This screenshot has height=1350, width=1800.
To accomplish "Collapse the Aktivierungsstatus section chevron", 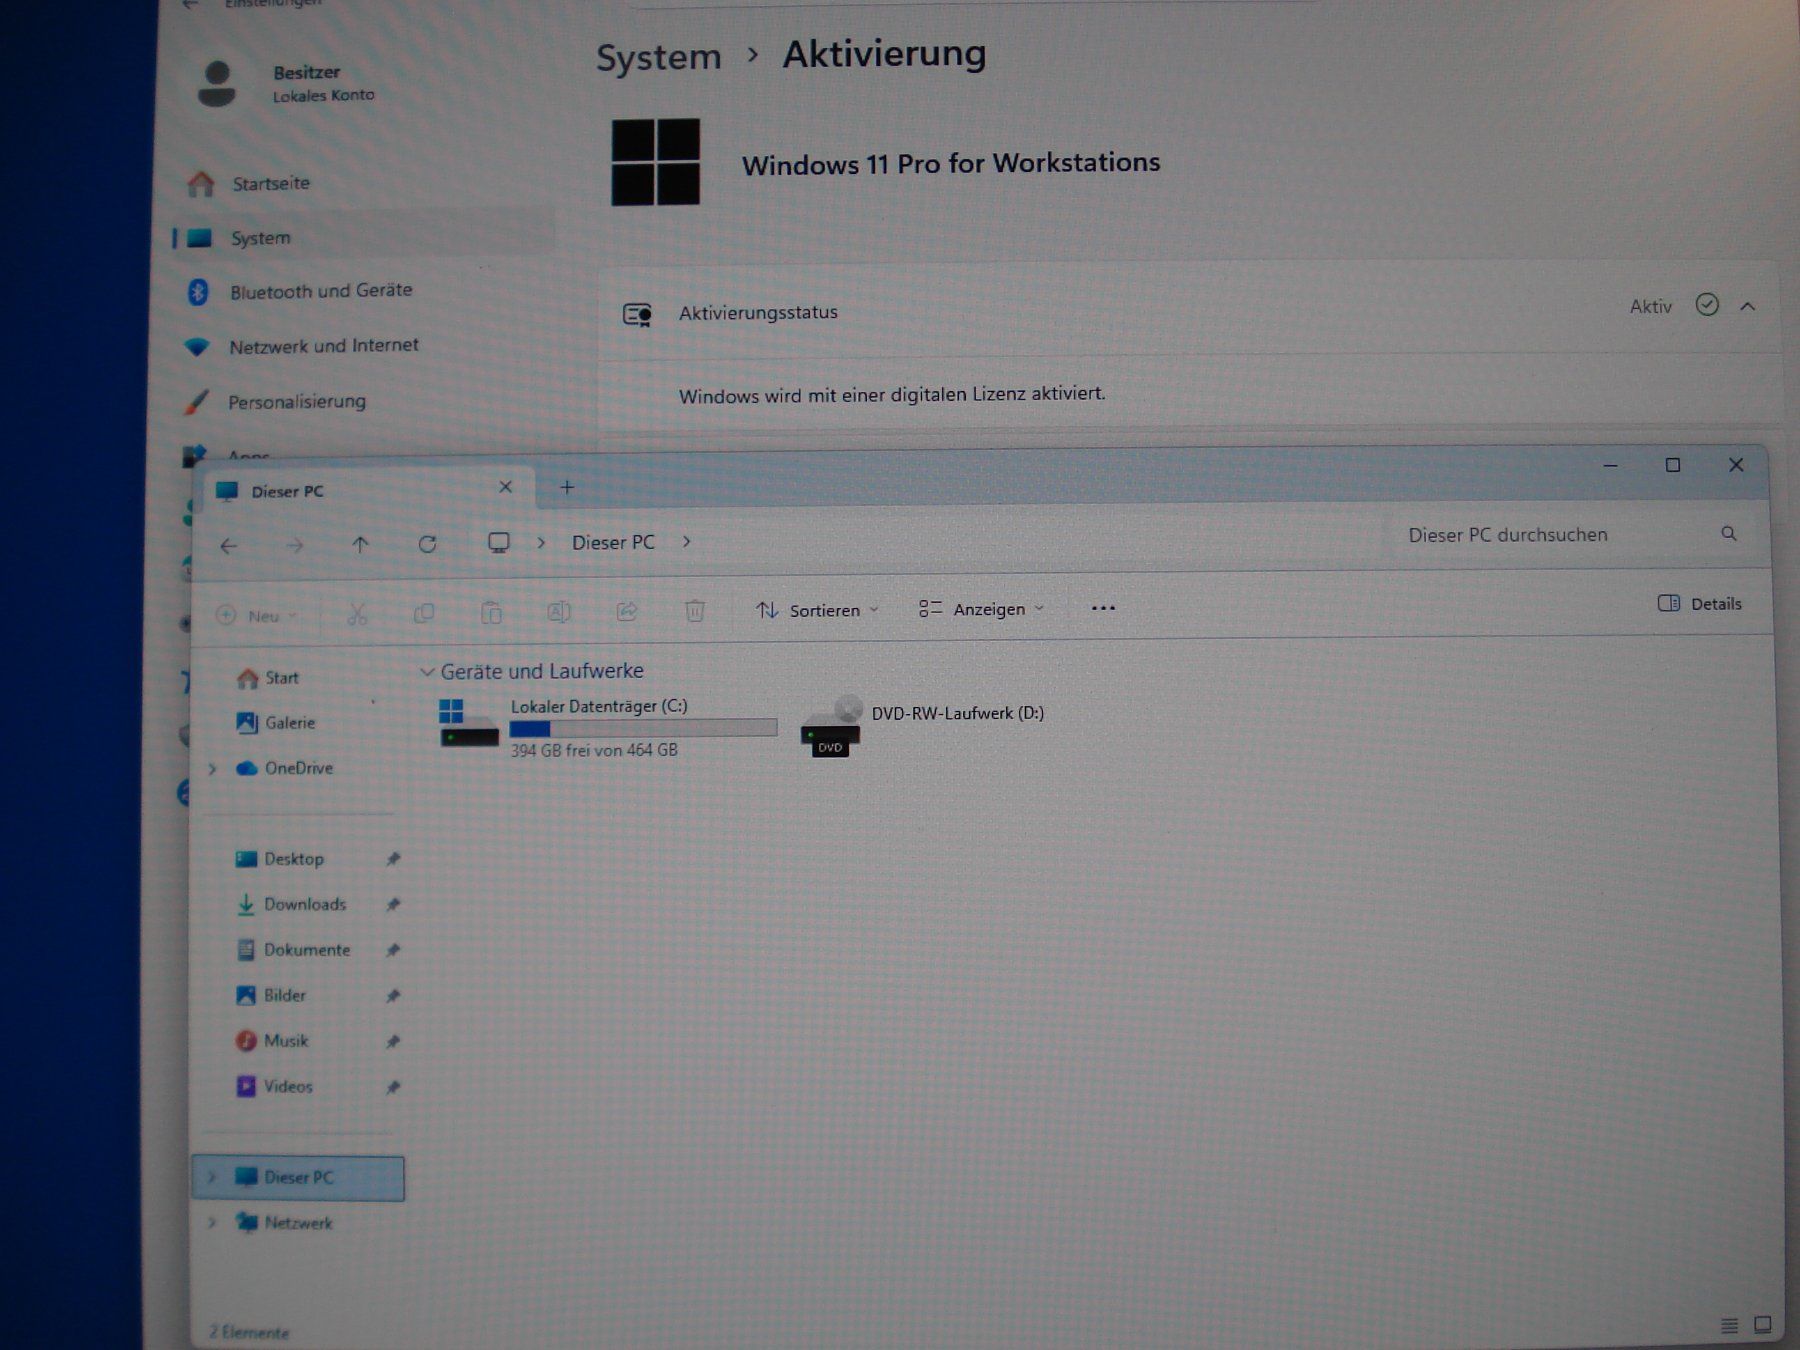I will [1747, 306].
